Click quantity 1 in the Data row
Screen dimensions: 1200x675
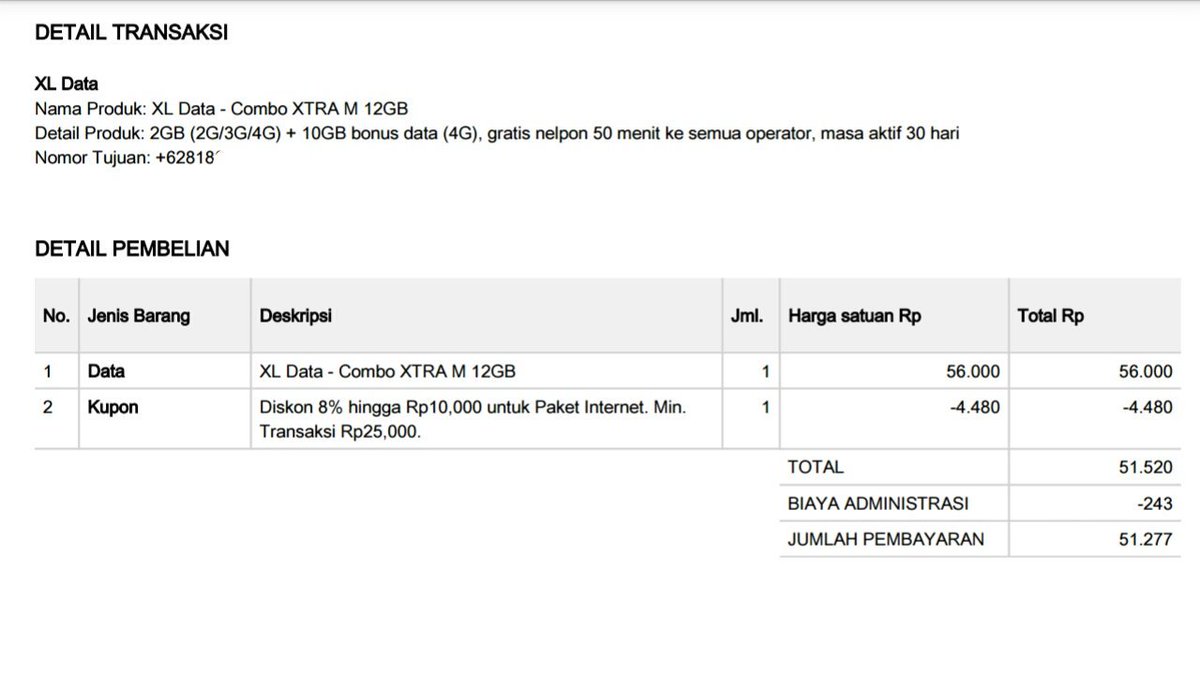[x=765, y=372]
